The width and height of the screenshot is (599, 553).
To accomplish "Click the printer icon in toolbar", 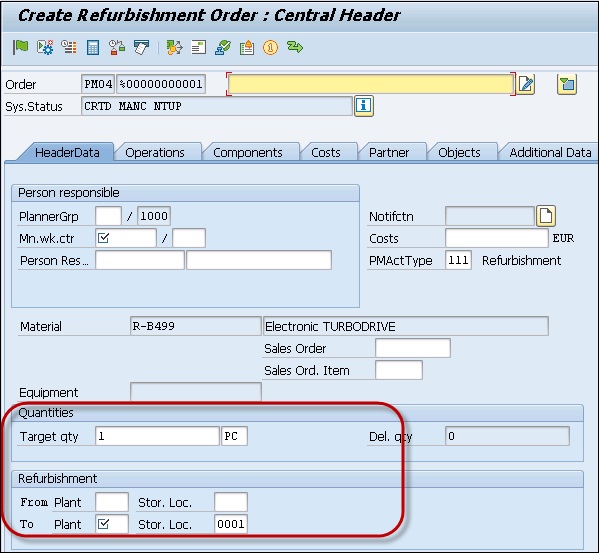I will point(141,47).
